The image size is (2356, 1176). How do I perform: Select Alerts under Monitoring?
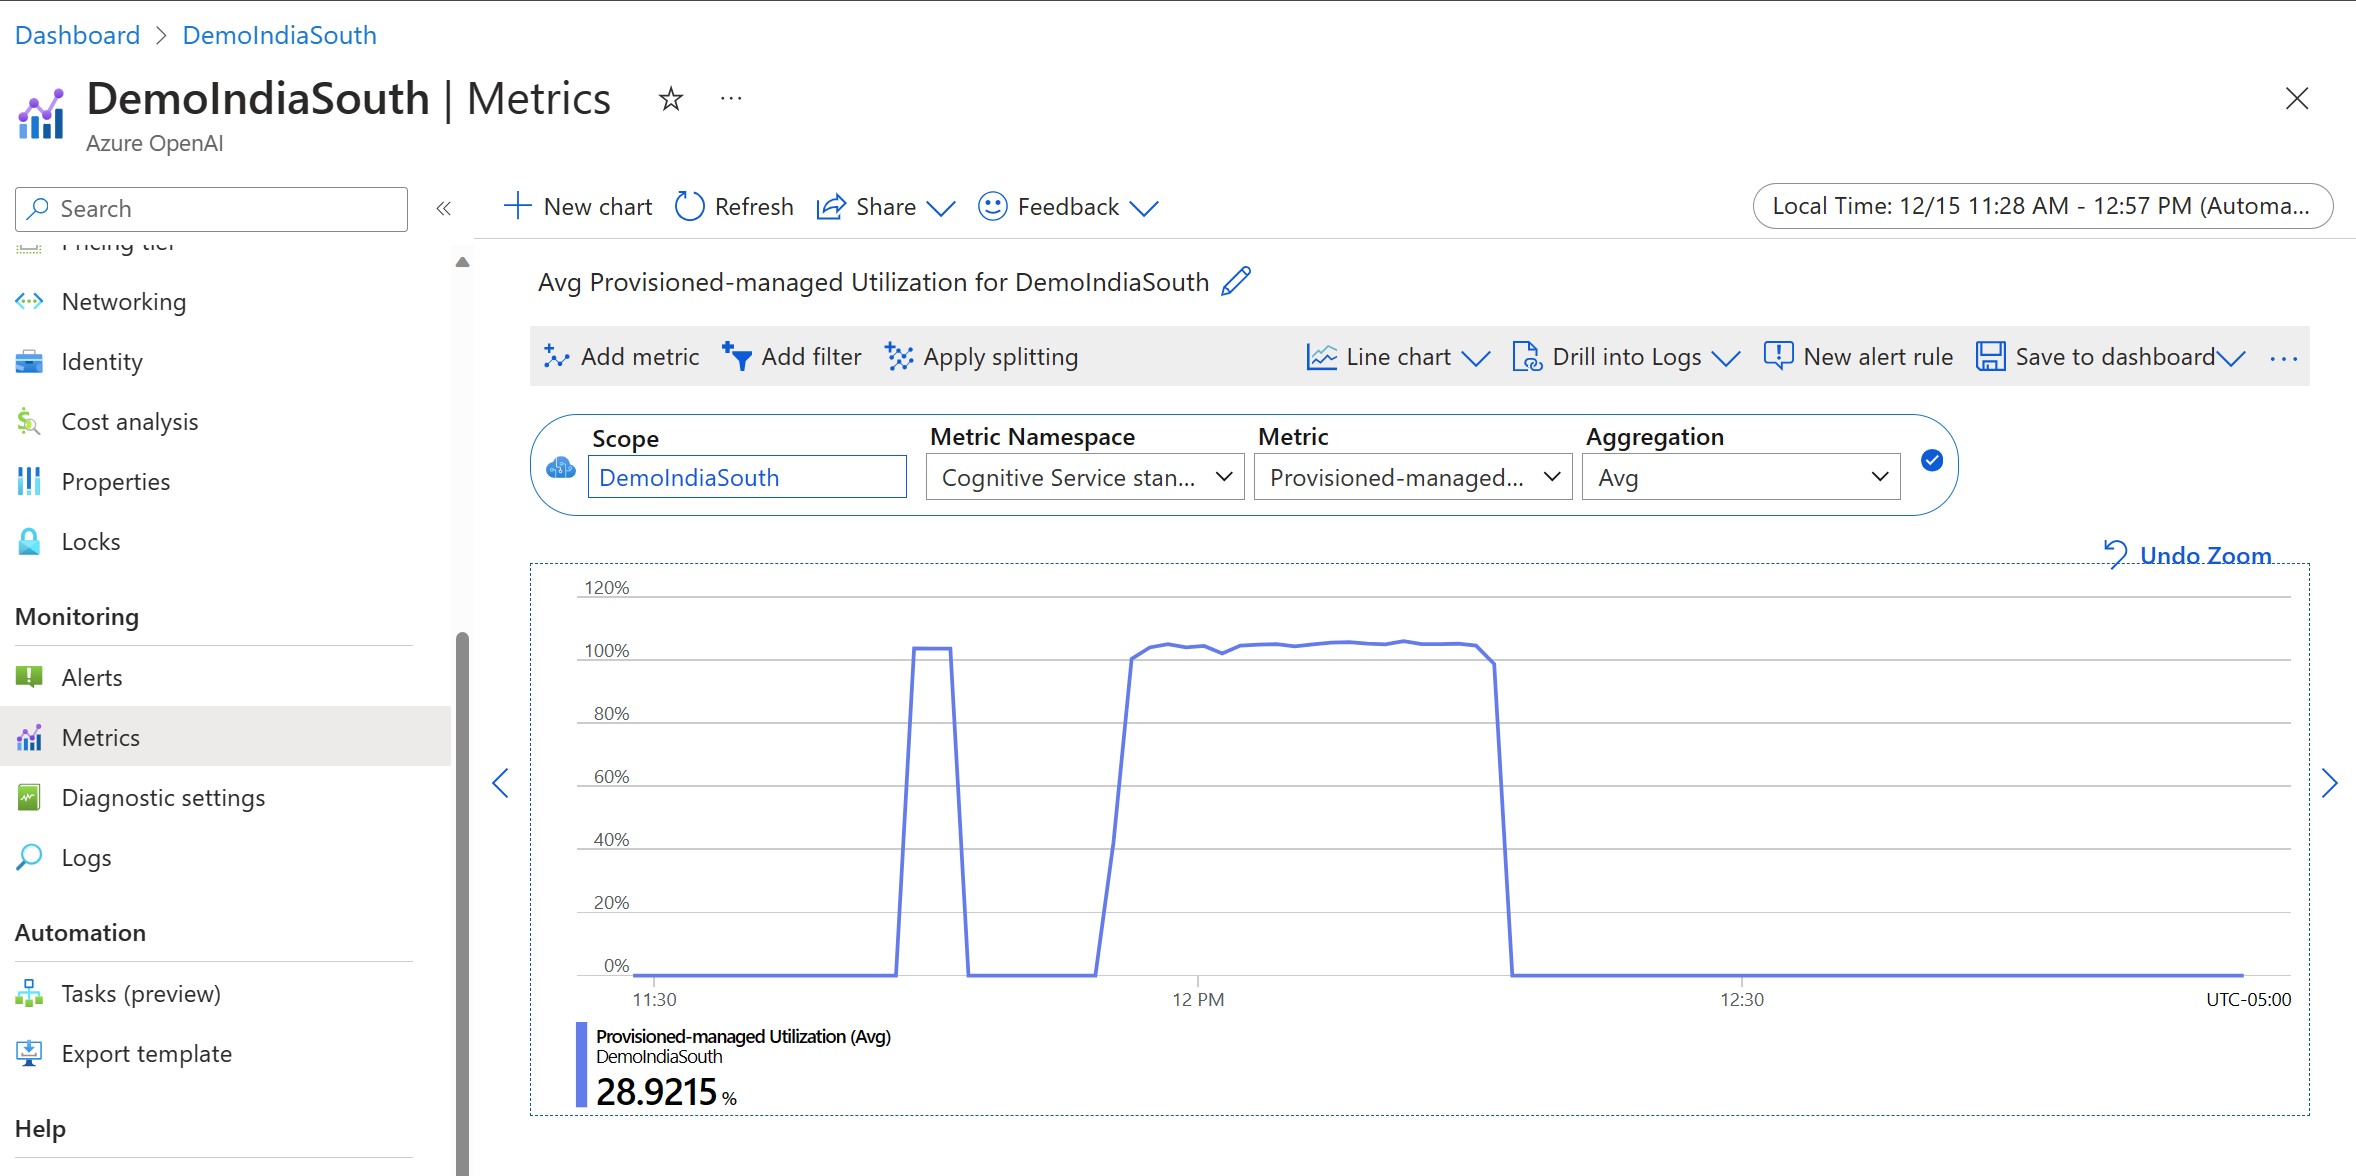tap(92, 677)
